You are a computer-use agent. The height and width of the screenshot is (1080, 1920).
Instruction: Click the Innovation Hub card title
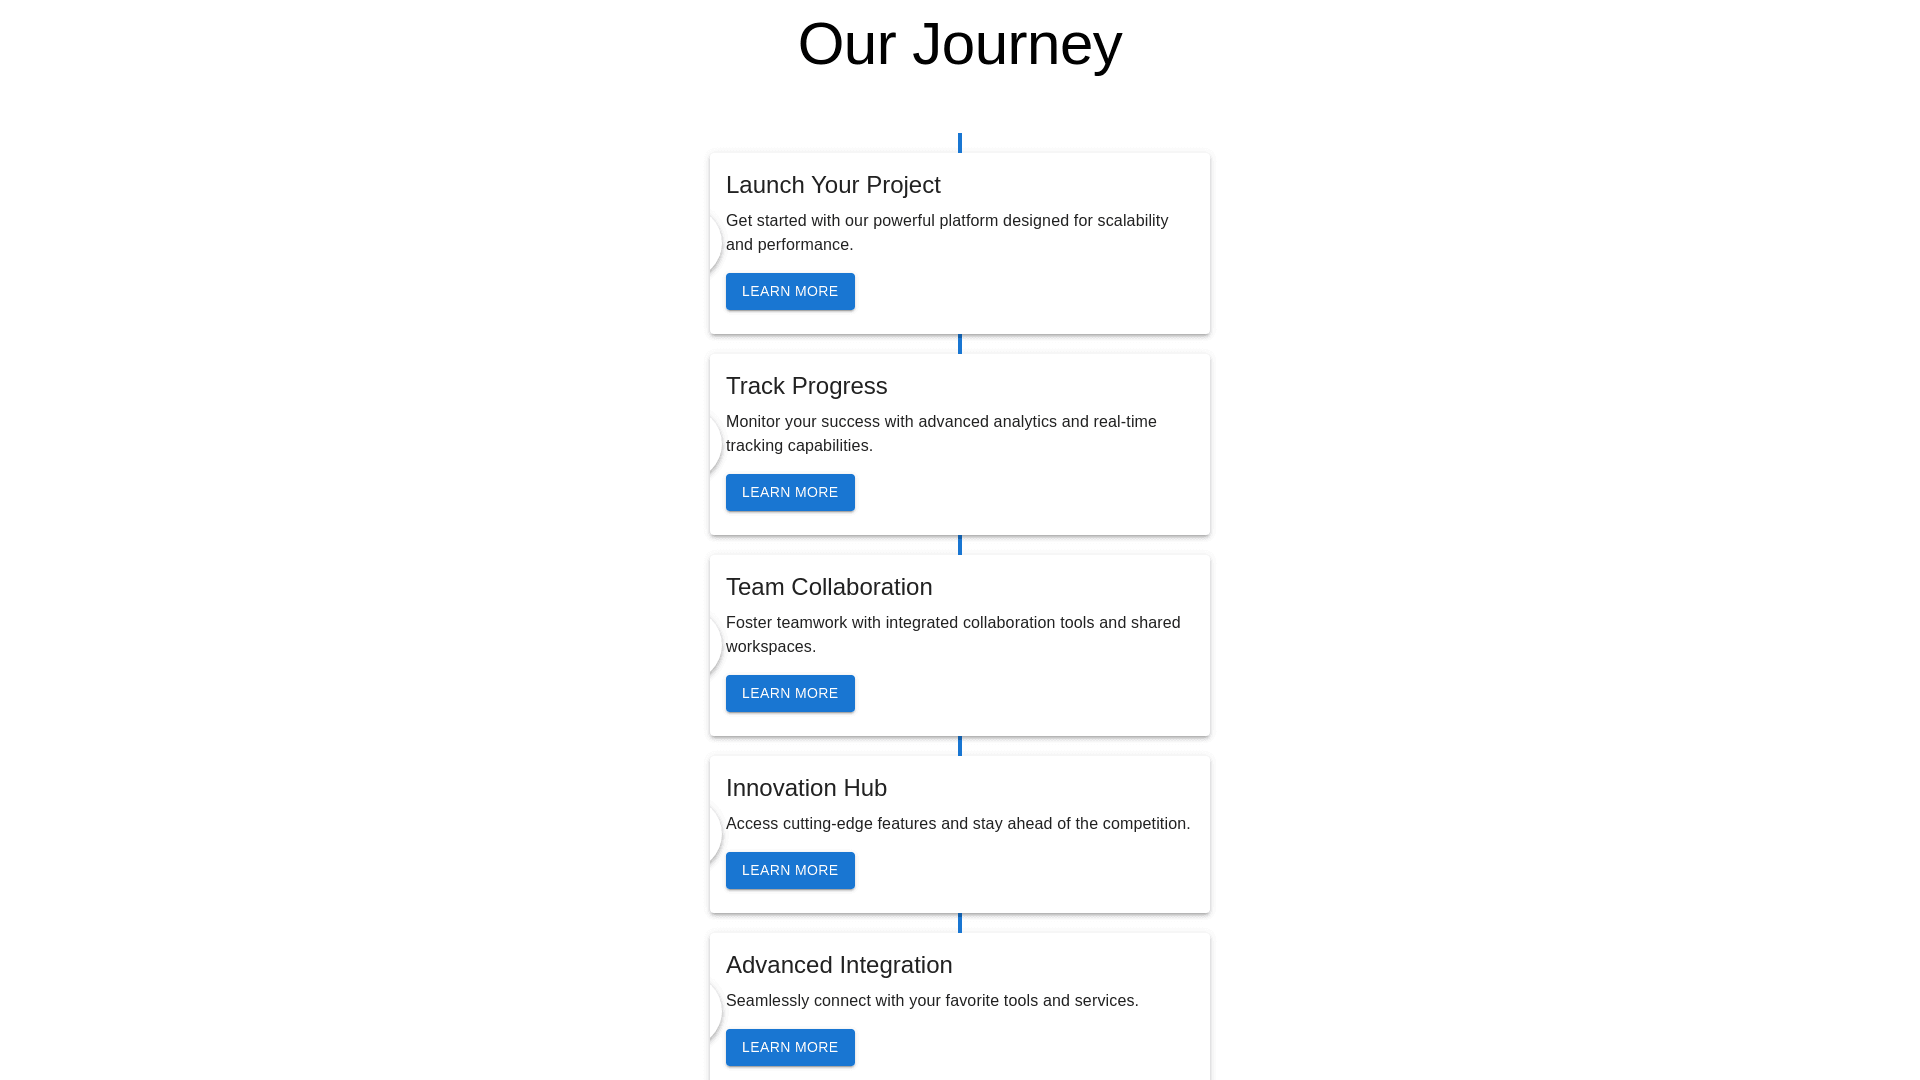pos(806,789)
